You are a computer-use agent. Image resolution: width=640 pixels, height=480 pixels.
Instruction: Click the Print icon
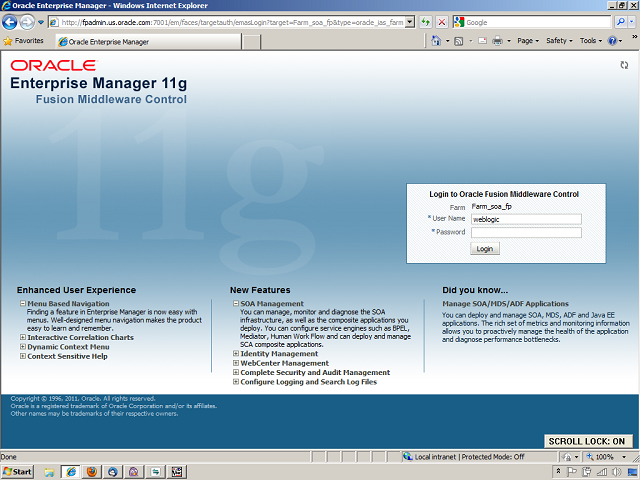pyautogui.click(x=497, y=41)
